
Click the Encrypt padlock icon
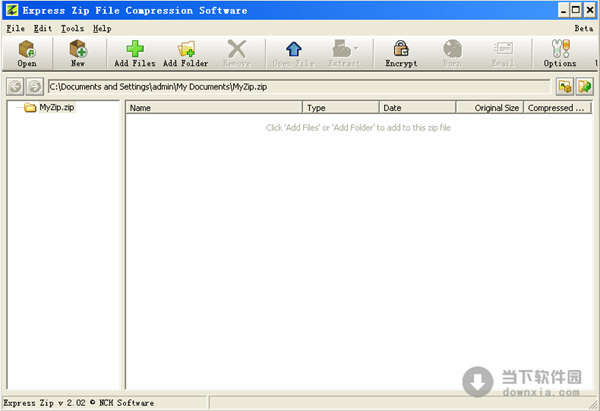click(401, 49)
